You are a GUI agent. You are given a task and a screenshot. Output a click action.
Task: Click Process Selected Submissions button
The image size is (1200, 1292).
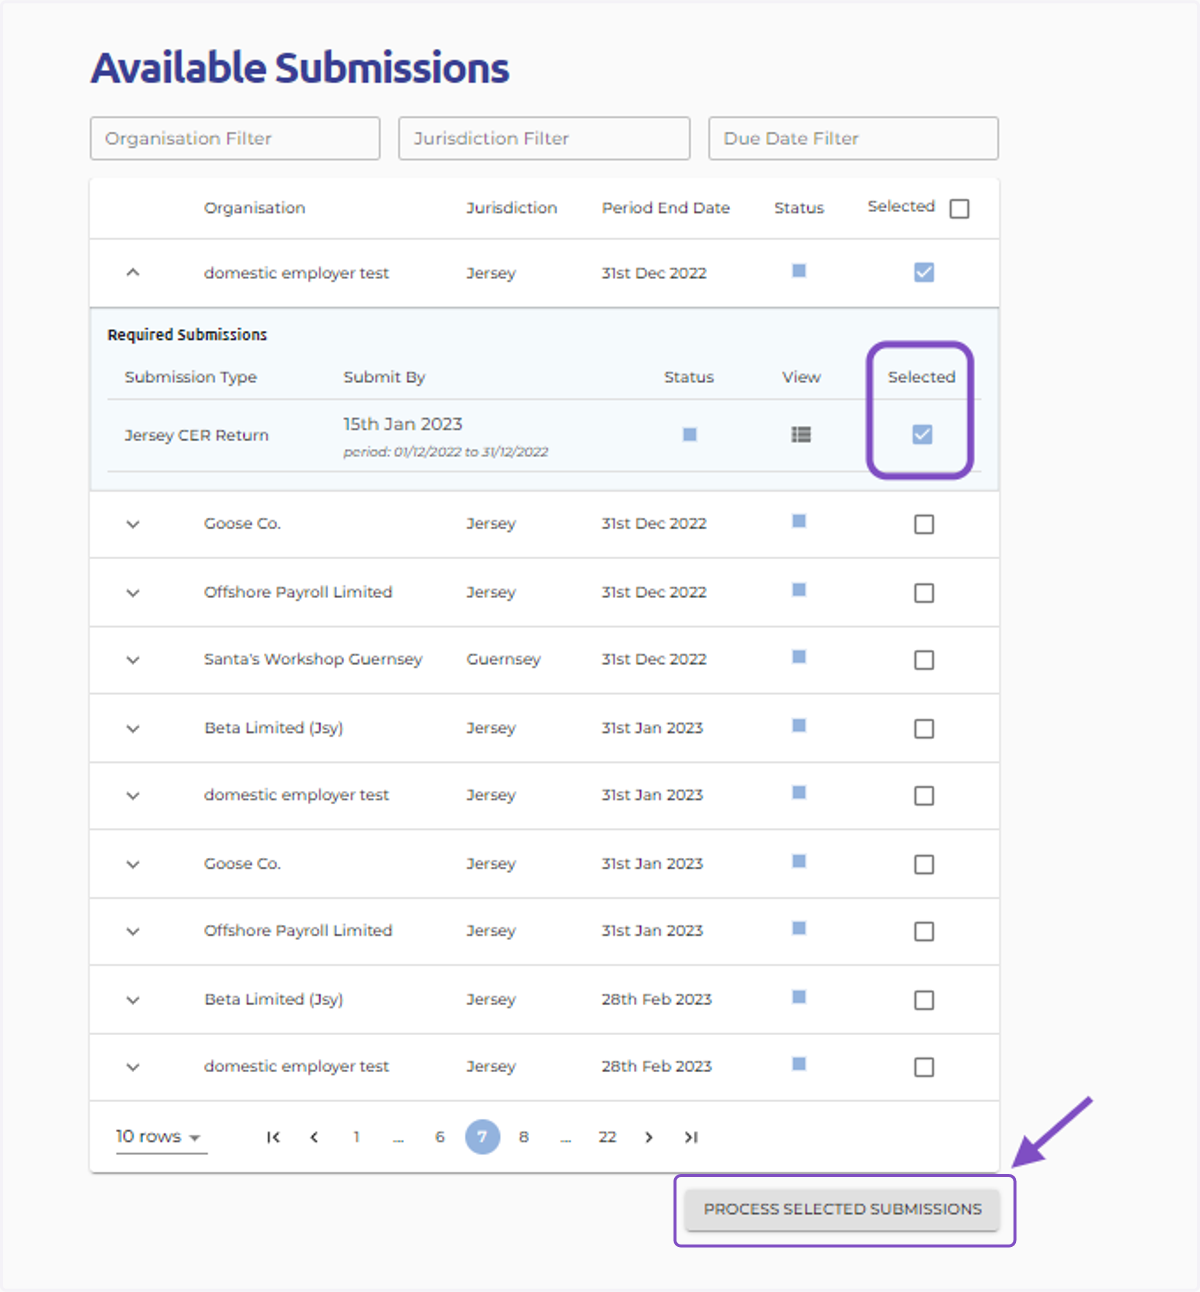pyautogui.click(x=842, y=1209)
